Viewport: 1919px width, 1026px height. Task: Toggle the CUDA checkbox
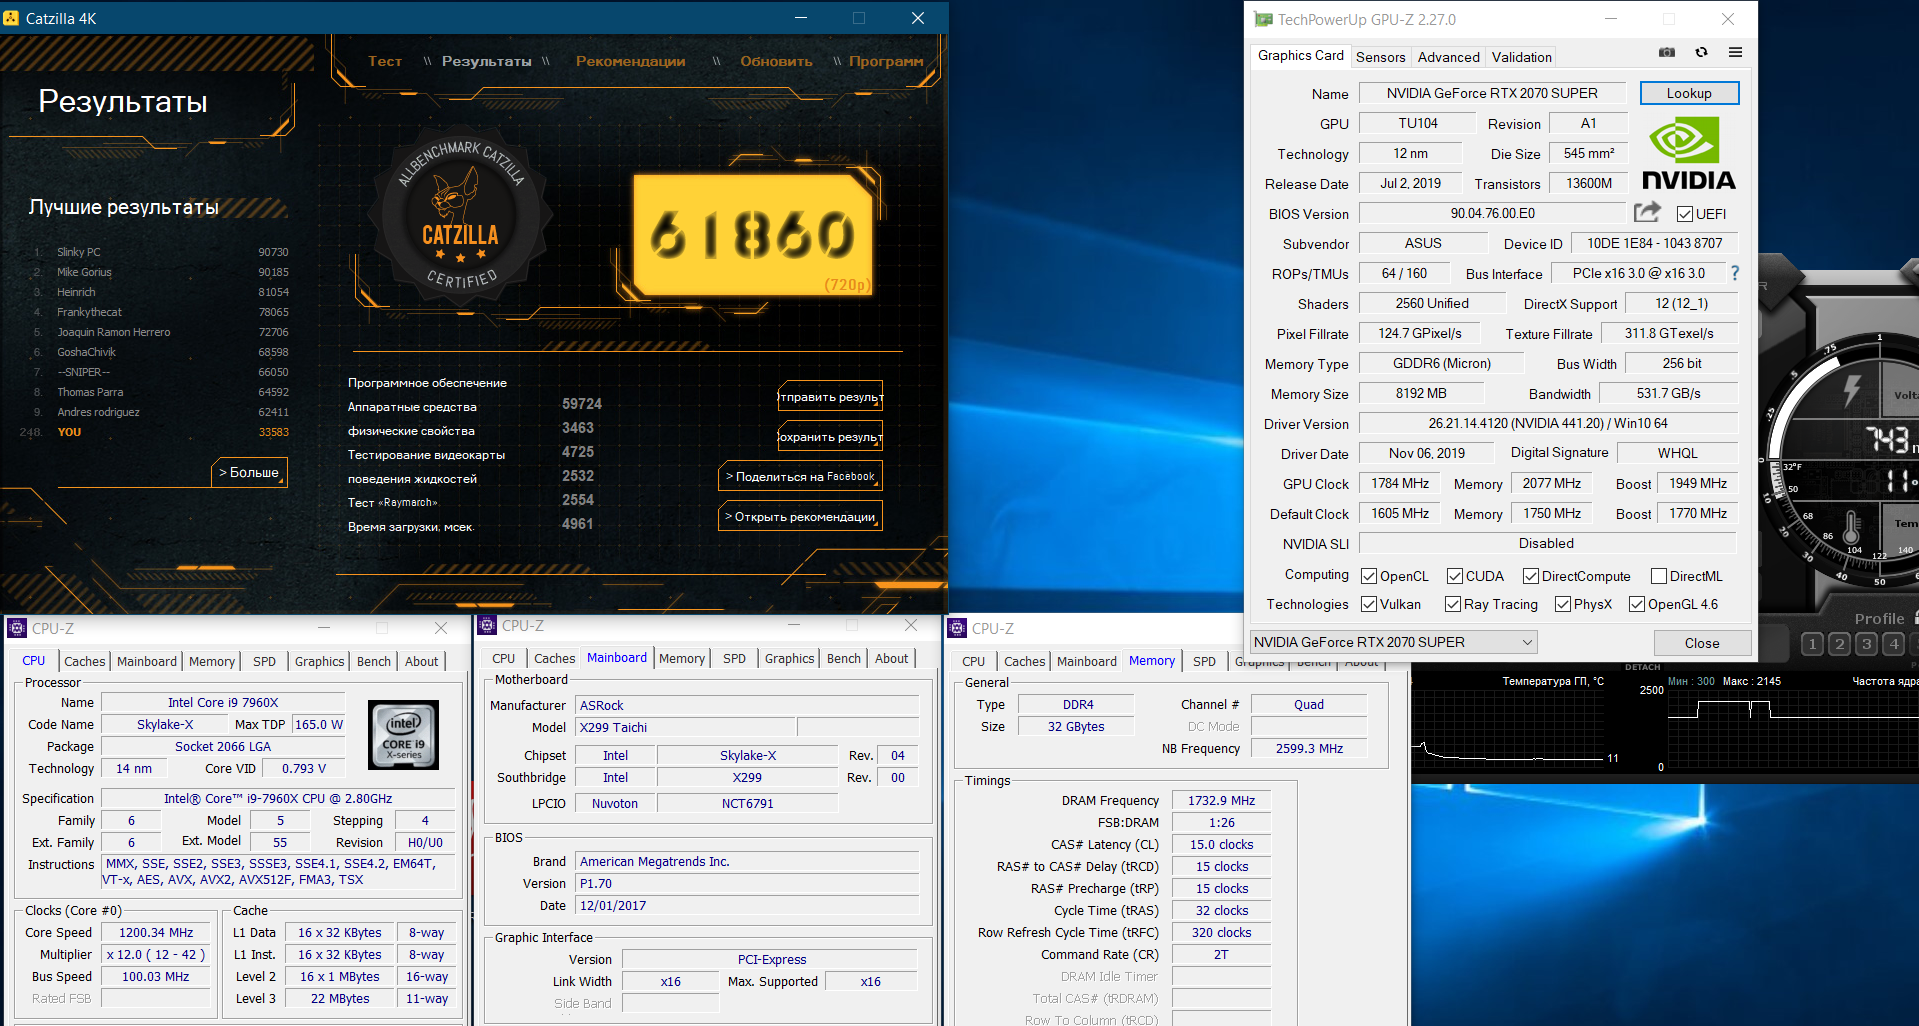[1455, 576]
